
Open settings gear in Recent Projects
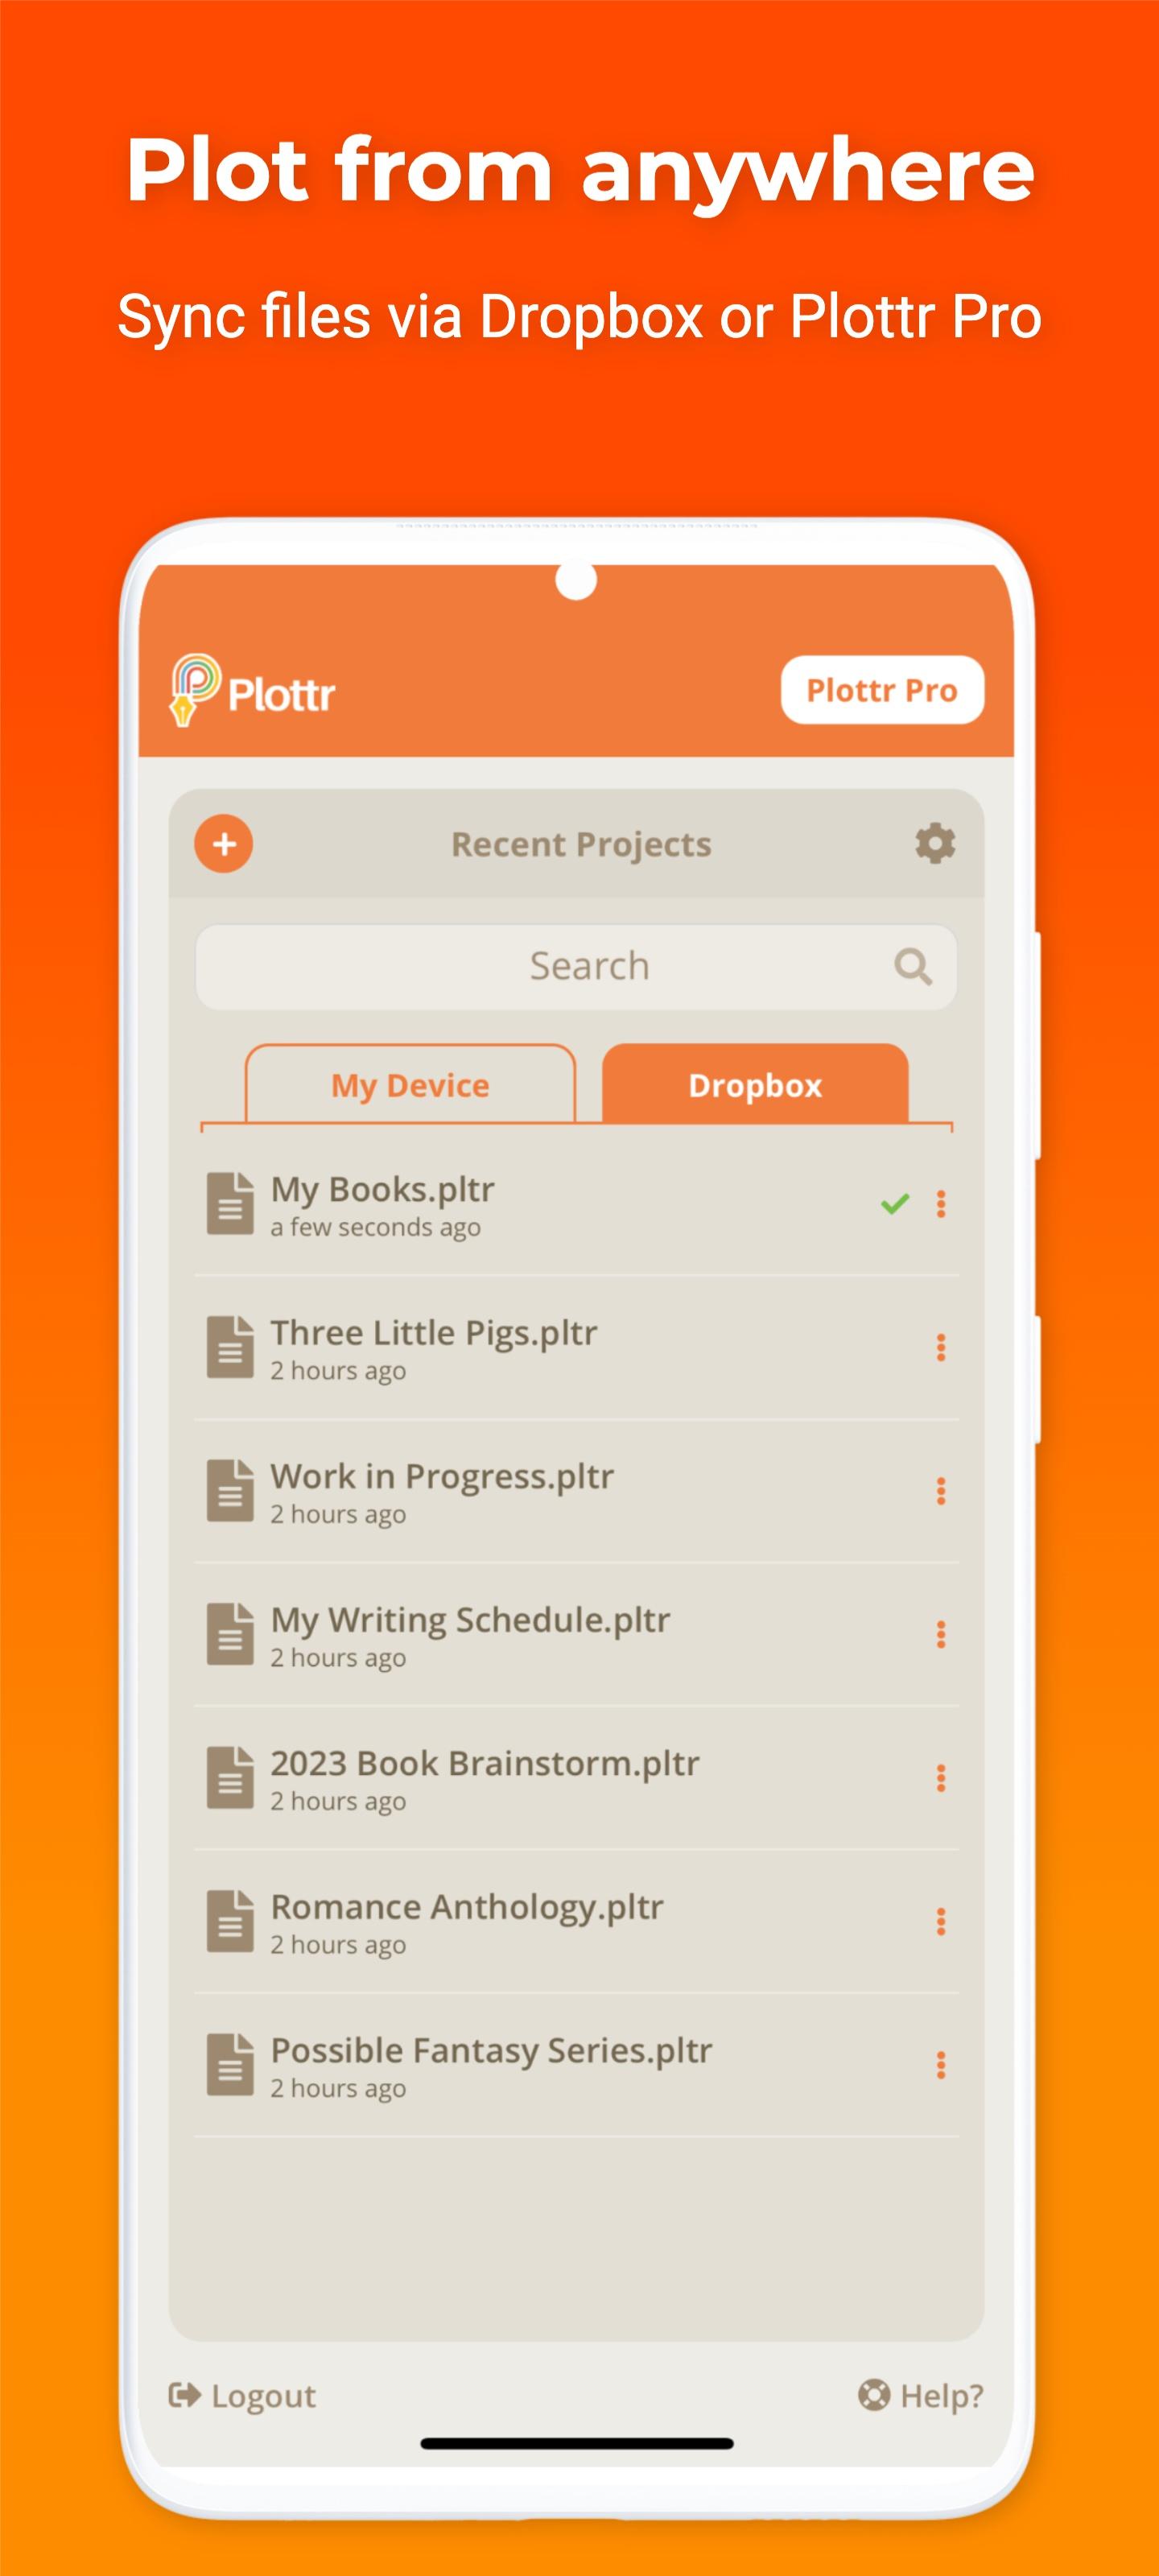point(935,844)
